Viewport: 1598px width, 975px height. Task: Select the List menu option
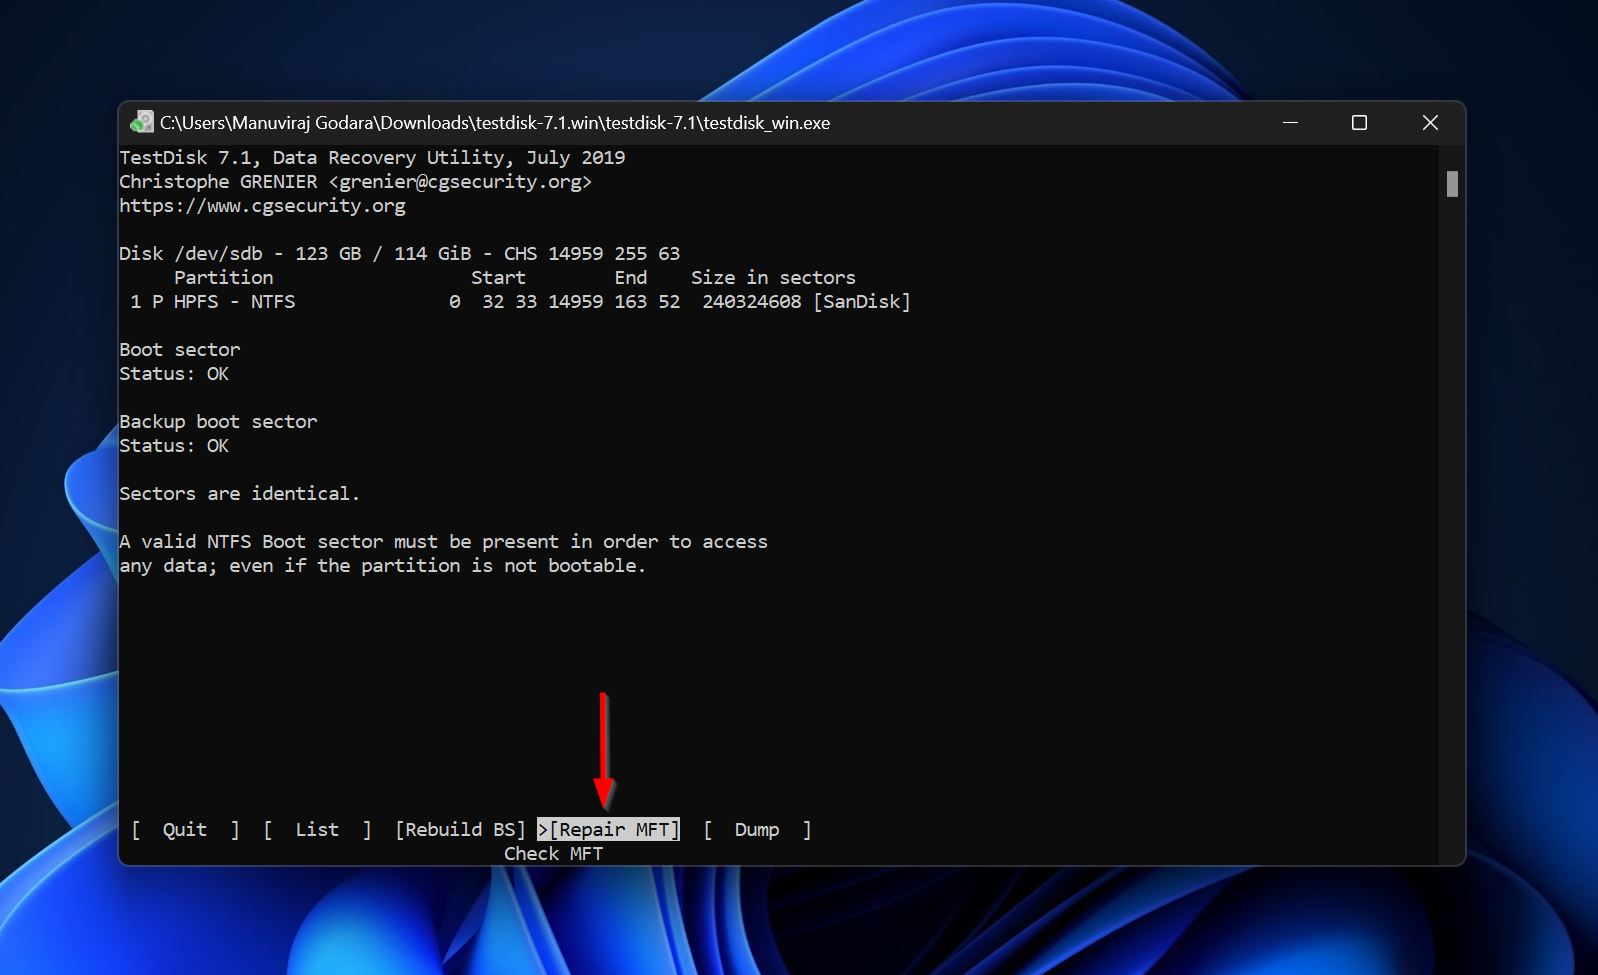point(317,829)
